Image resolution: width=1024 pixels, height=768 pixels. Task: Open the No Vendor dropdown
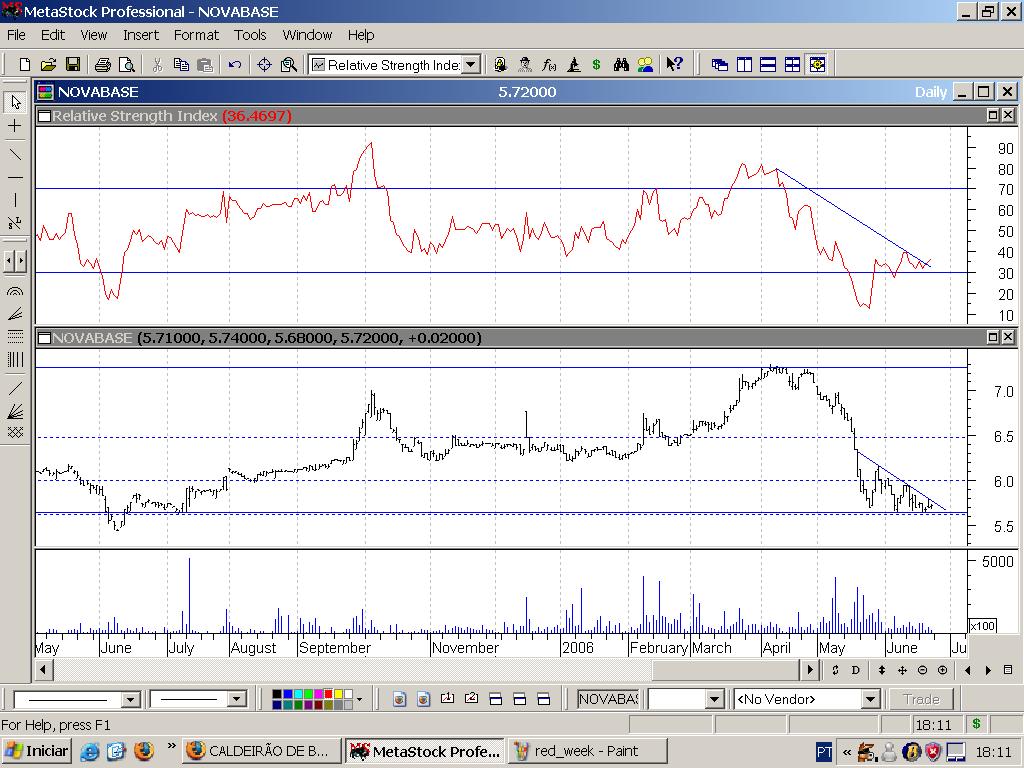[x=870, y=699]
